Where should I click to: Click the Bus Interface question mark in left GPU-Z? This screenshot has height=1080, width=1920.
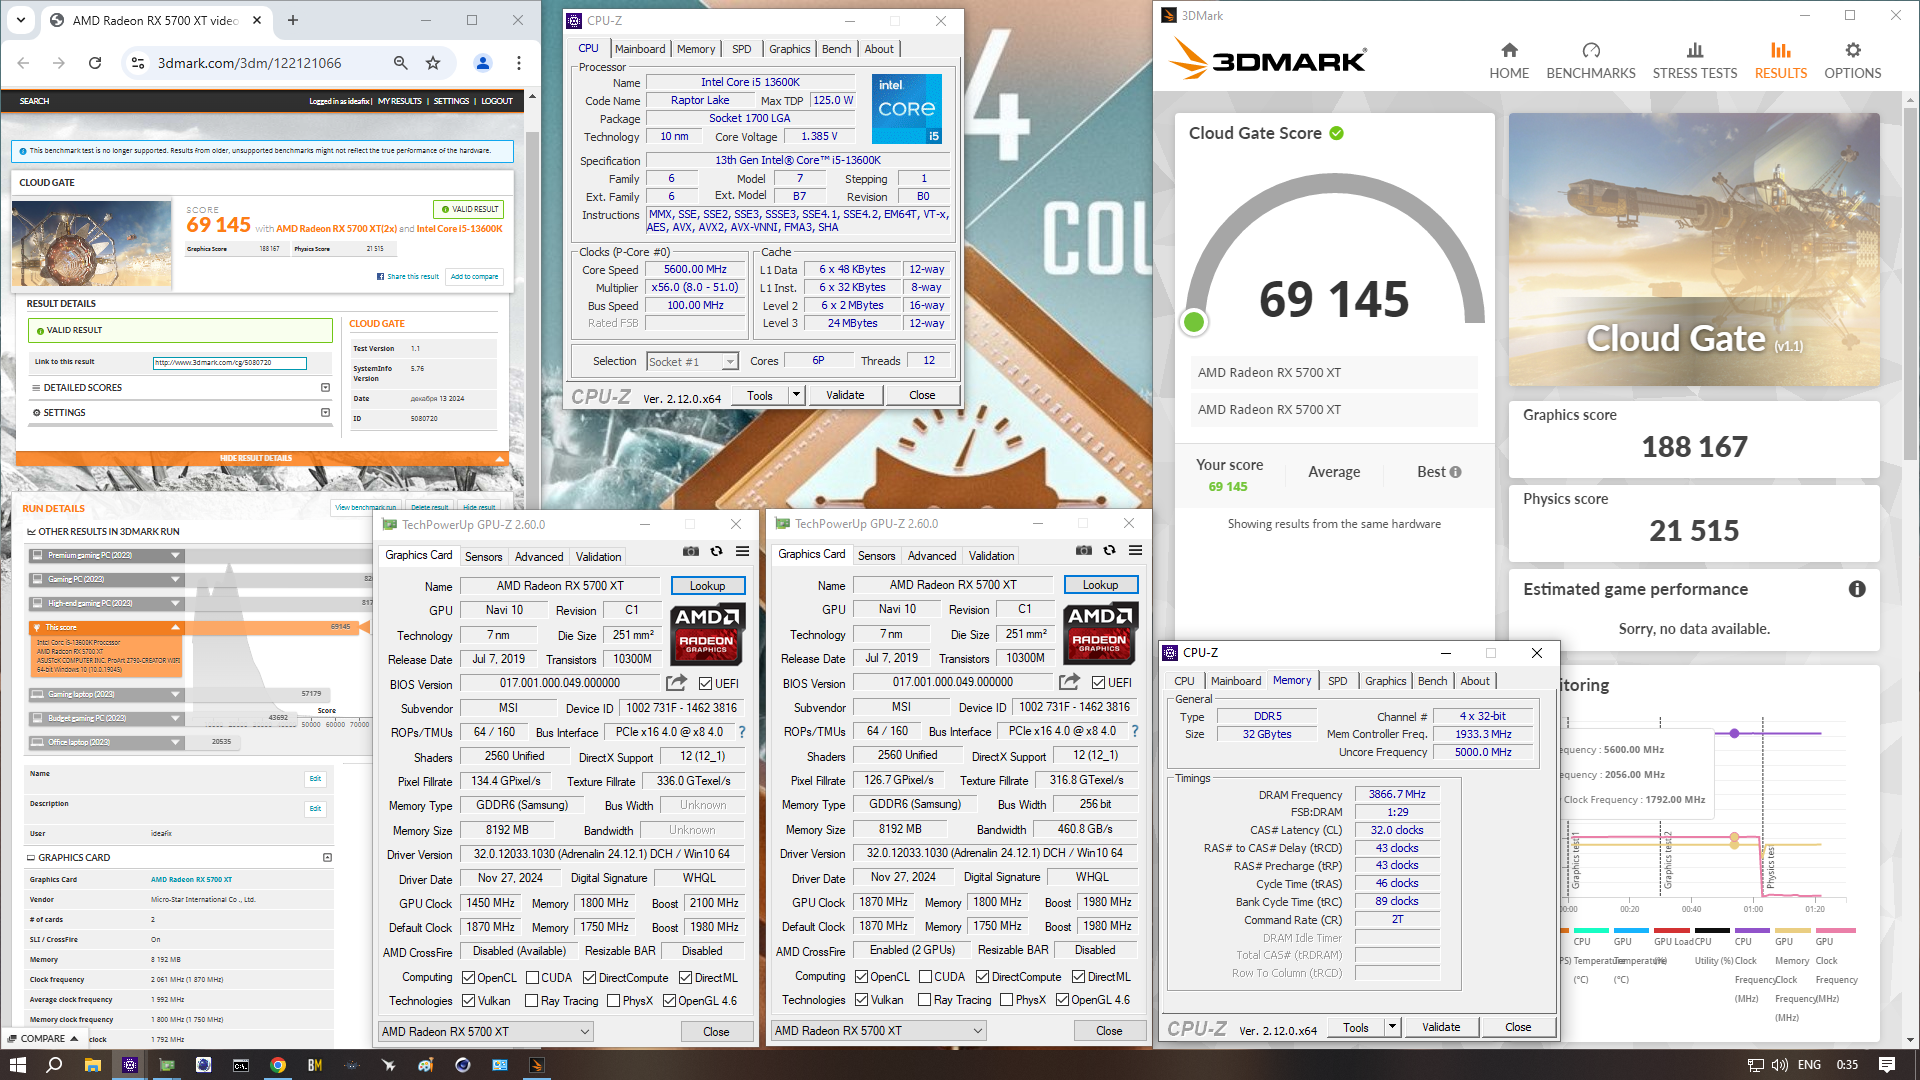pos(742,732)
